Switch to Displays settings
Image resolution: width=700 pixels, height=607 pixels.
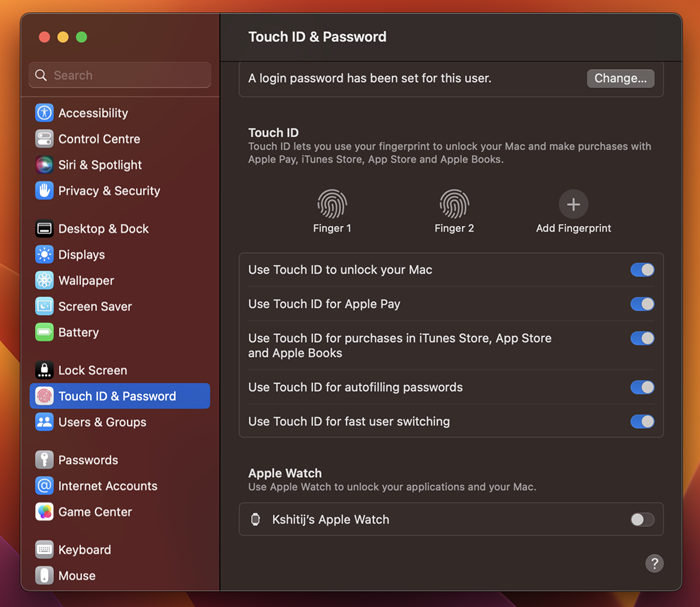120,254
